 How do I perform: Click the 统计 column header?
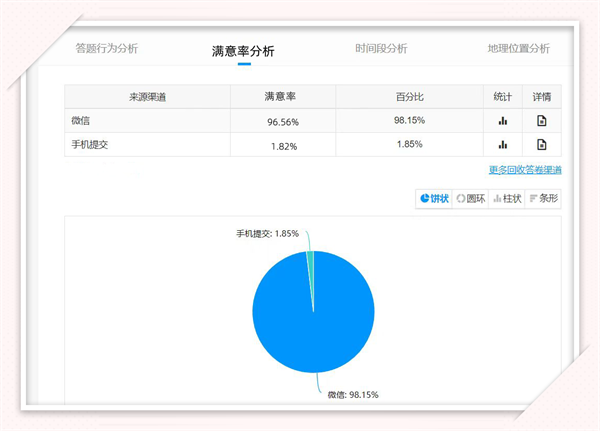[x=503, y=97]
